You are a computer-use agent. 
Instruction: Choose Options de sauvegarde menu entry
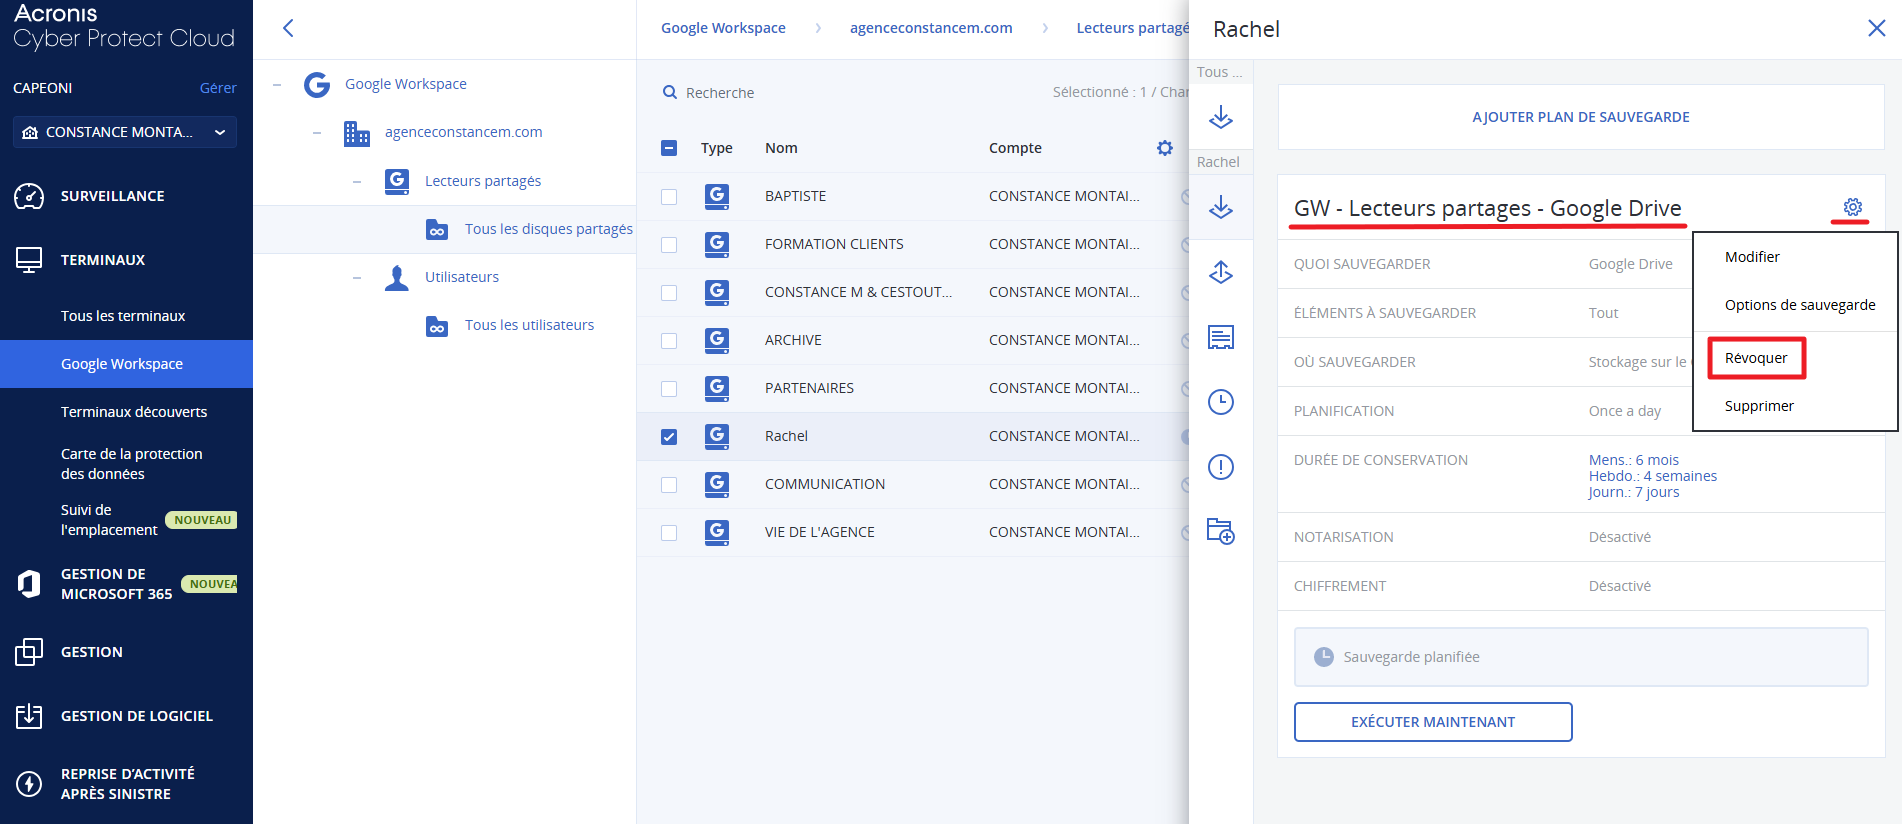[1800, 305]
